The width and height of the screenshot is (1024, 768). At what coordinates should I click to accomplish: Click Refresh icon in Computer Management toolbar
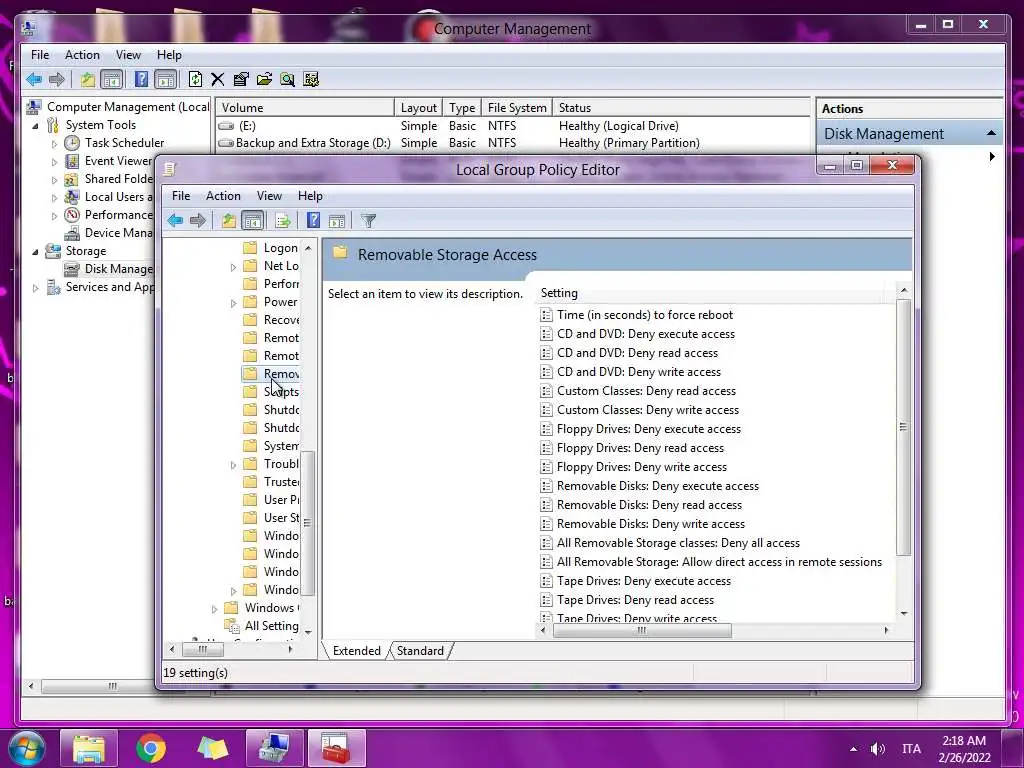(195, 80)
